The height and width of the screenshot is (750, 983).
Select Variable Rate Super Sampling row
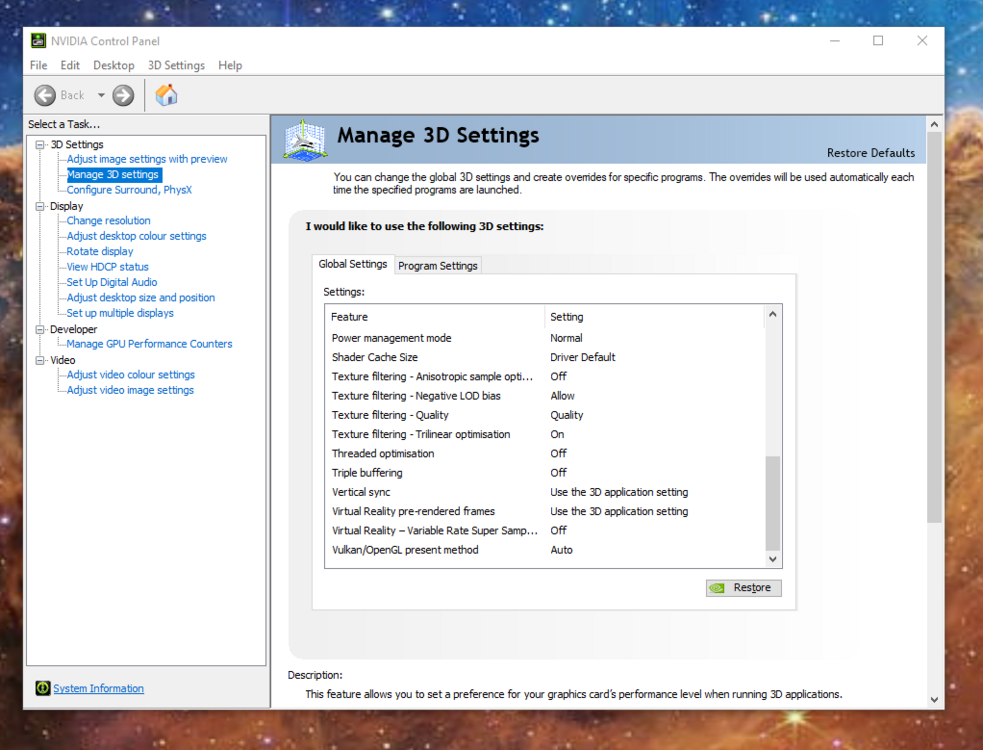[x=545, y=531]
